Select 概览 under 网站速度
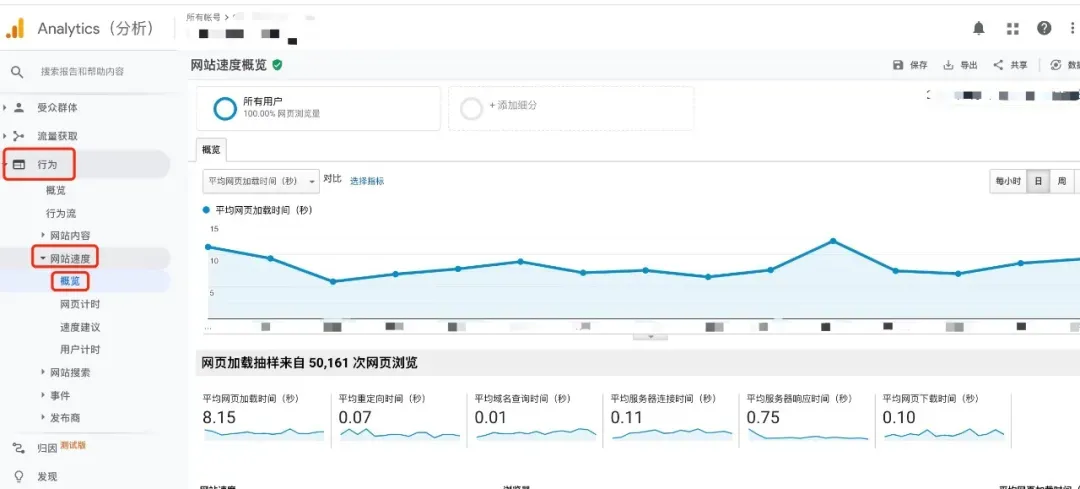Image resolution: width=1080 pixels, height=489 pixels. [x=70, y=281]
